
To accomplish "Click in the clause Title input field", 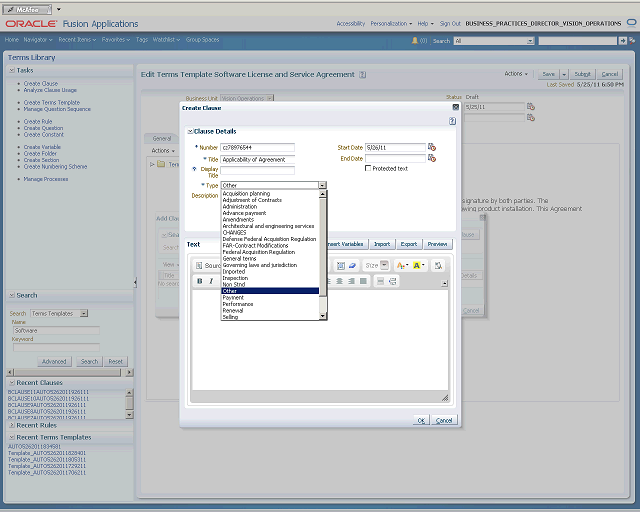I will [x=257, y=160].
